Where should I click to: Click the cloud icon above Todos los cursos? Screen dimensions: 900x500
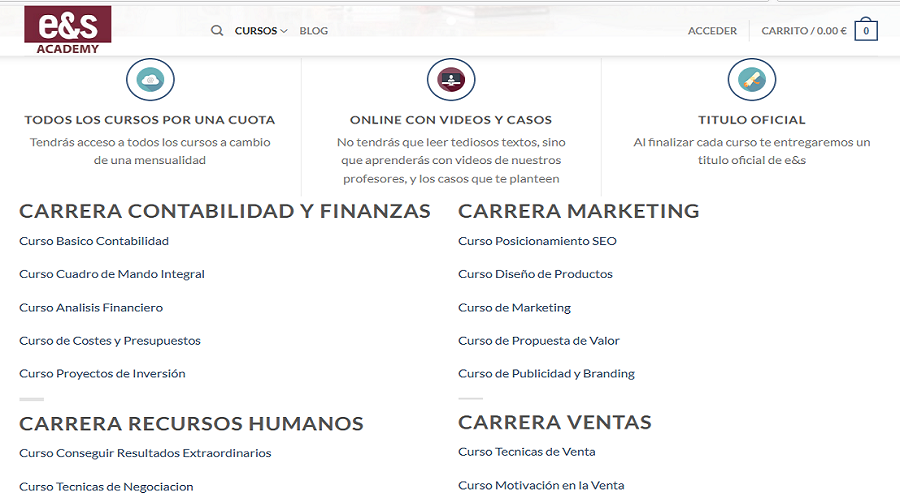150,80
